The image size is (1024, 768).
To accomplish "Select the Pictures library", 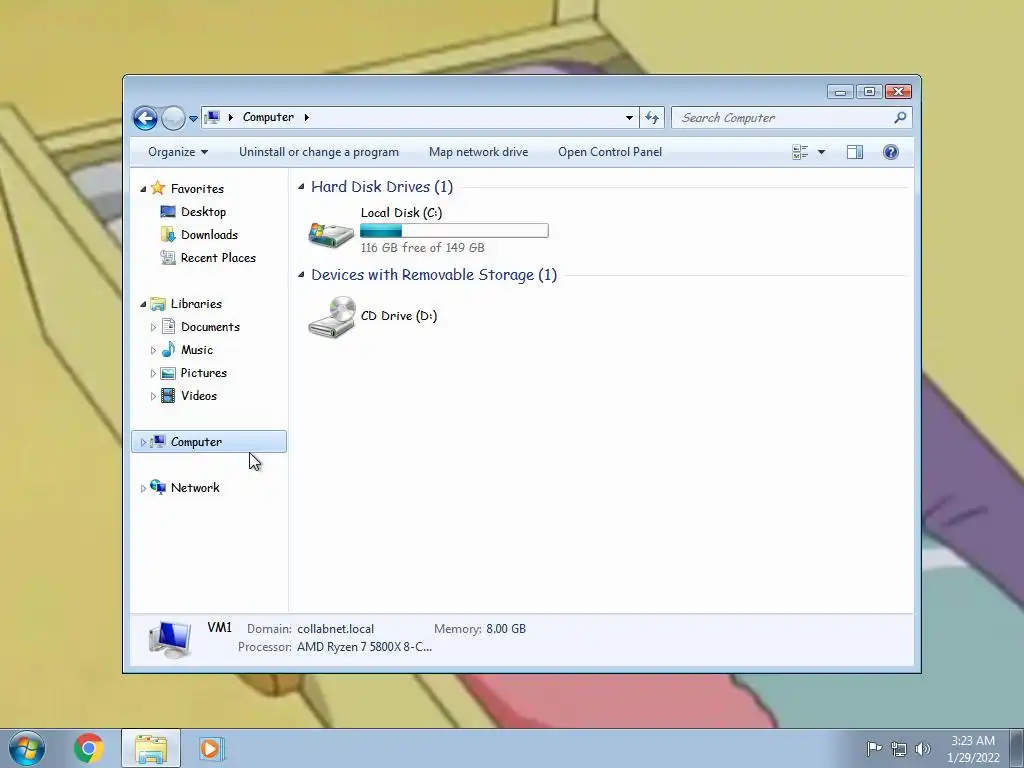I will point(204,373).
